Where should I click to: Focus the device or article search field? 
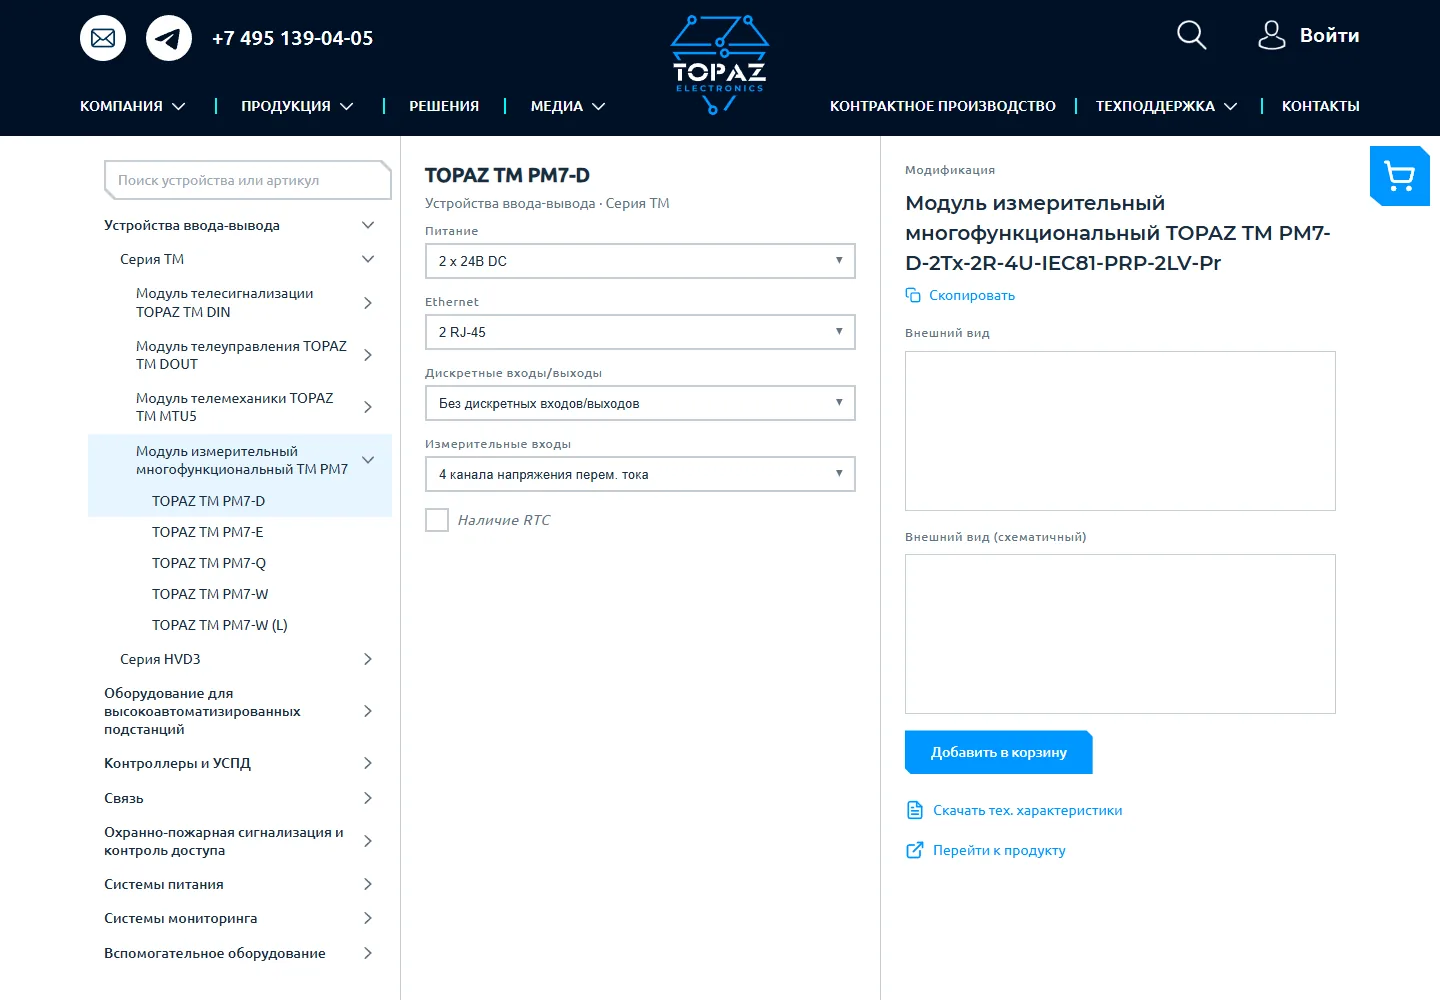coord(247,180)
